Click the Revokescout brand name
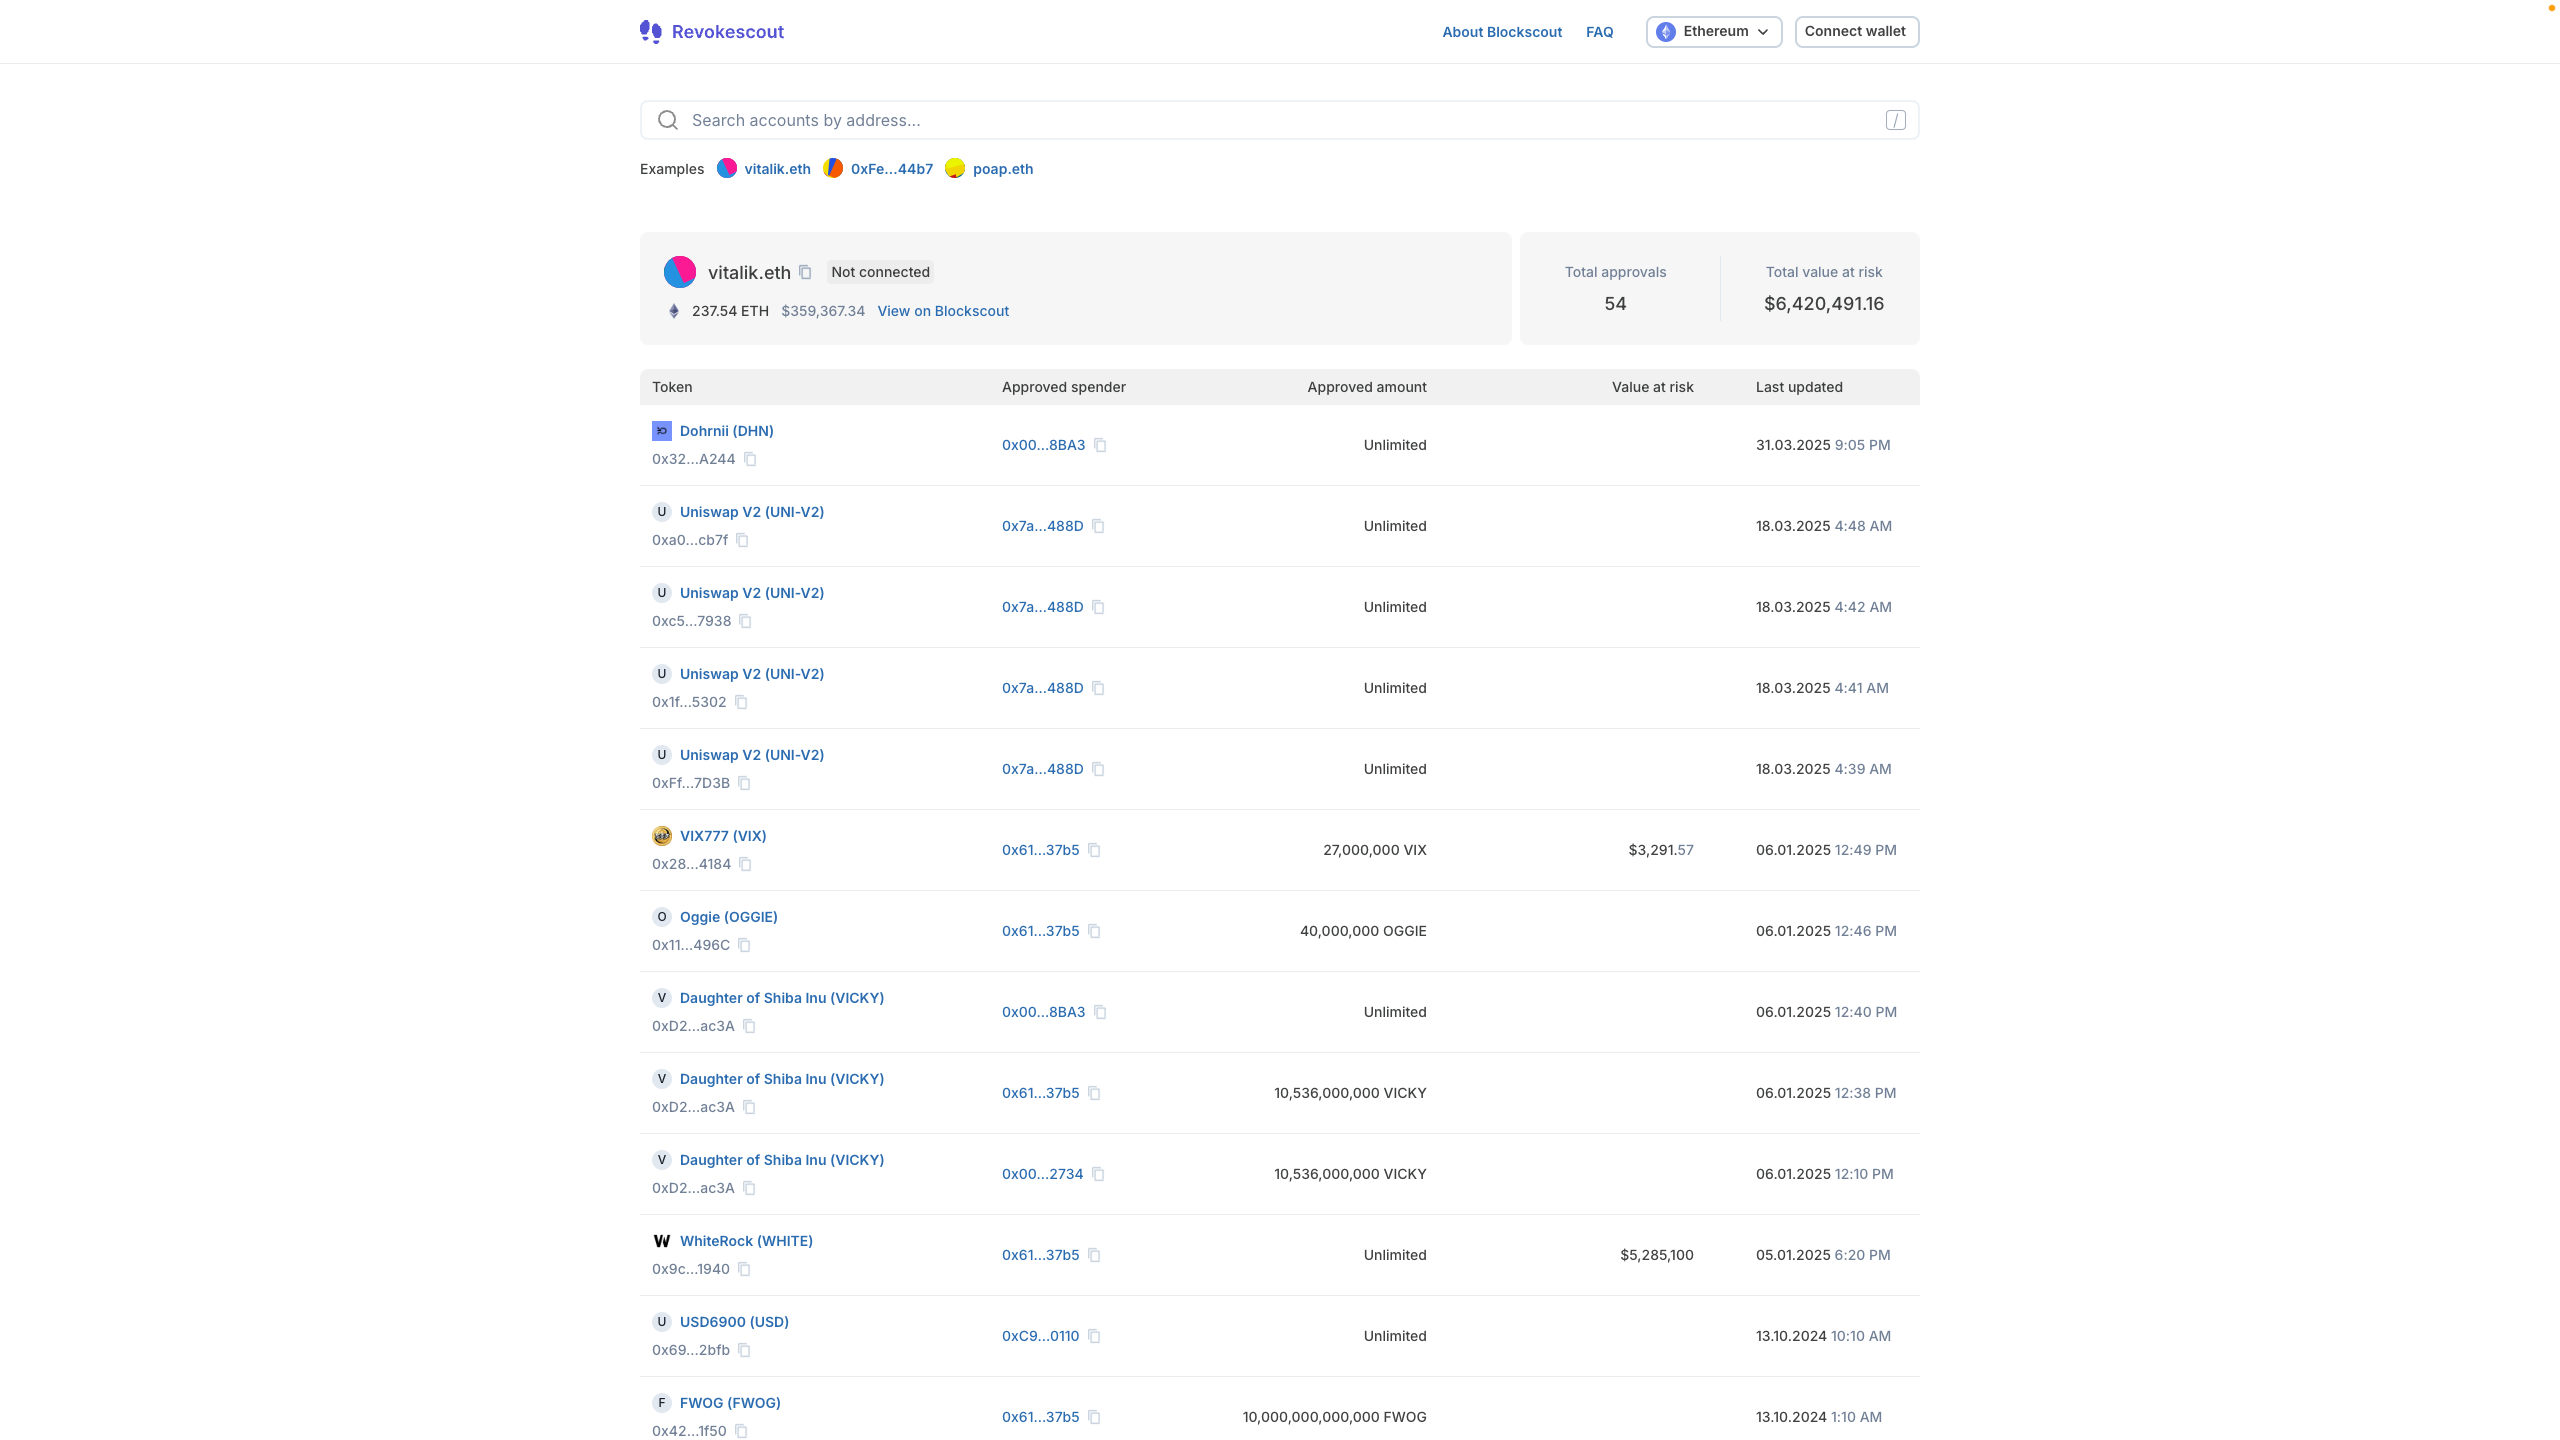The image size is (2560, 1440). coord(728,32)
